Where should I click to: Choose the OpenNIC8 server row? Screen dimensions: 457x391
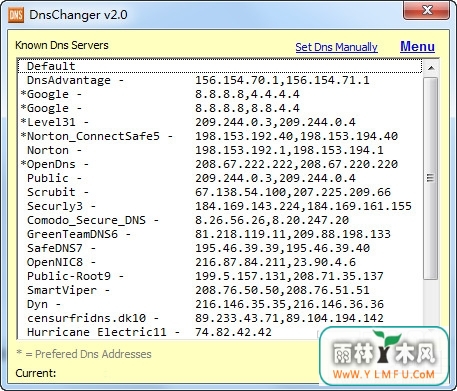tap(220, 262)
